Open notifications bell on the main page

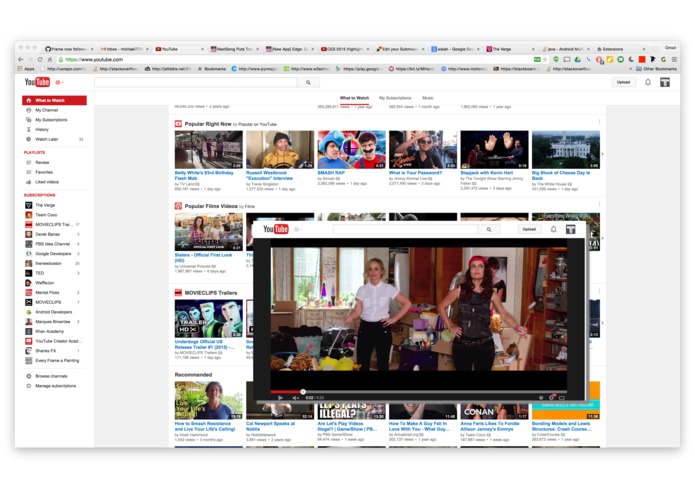(x=648, y=82)
